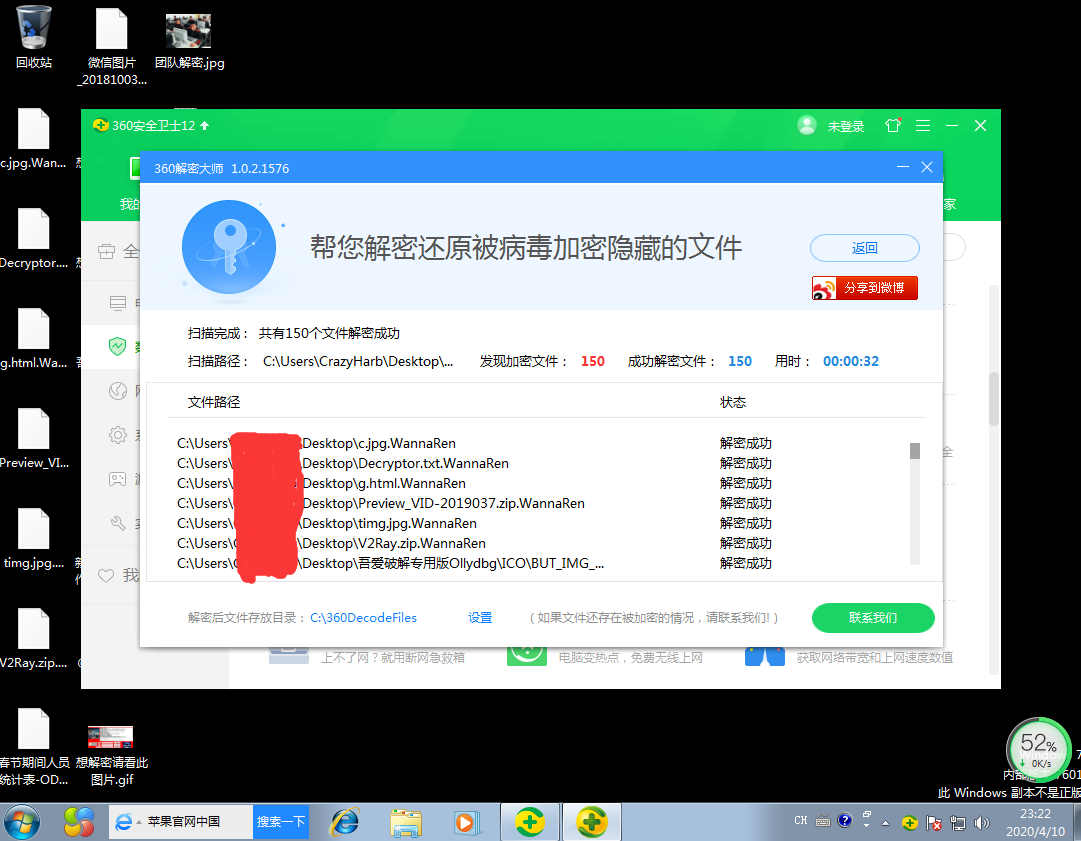
Task: Click the network tray icon
Action: click(x=958, y=822)
